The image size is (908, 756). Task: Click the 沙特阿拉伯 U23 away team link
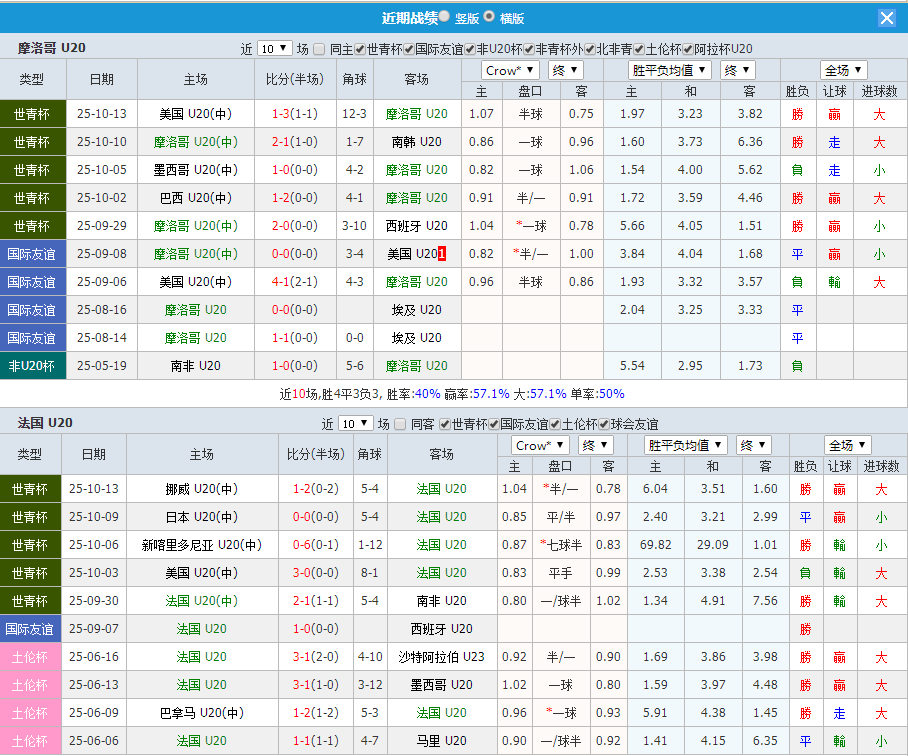pyautogui.click(x=442, y=657)
